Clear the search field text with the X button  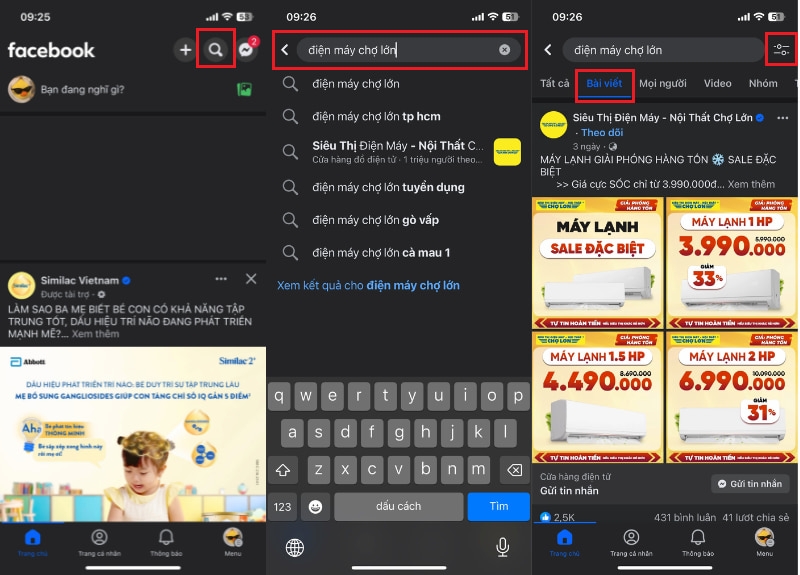504,49
